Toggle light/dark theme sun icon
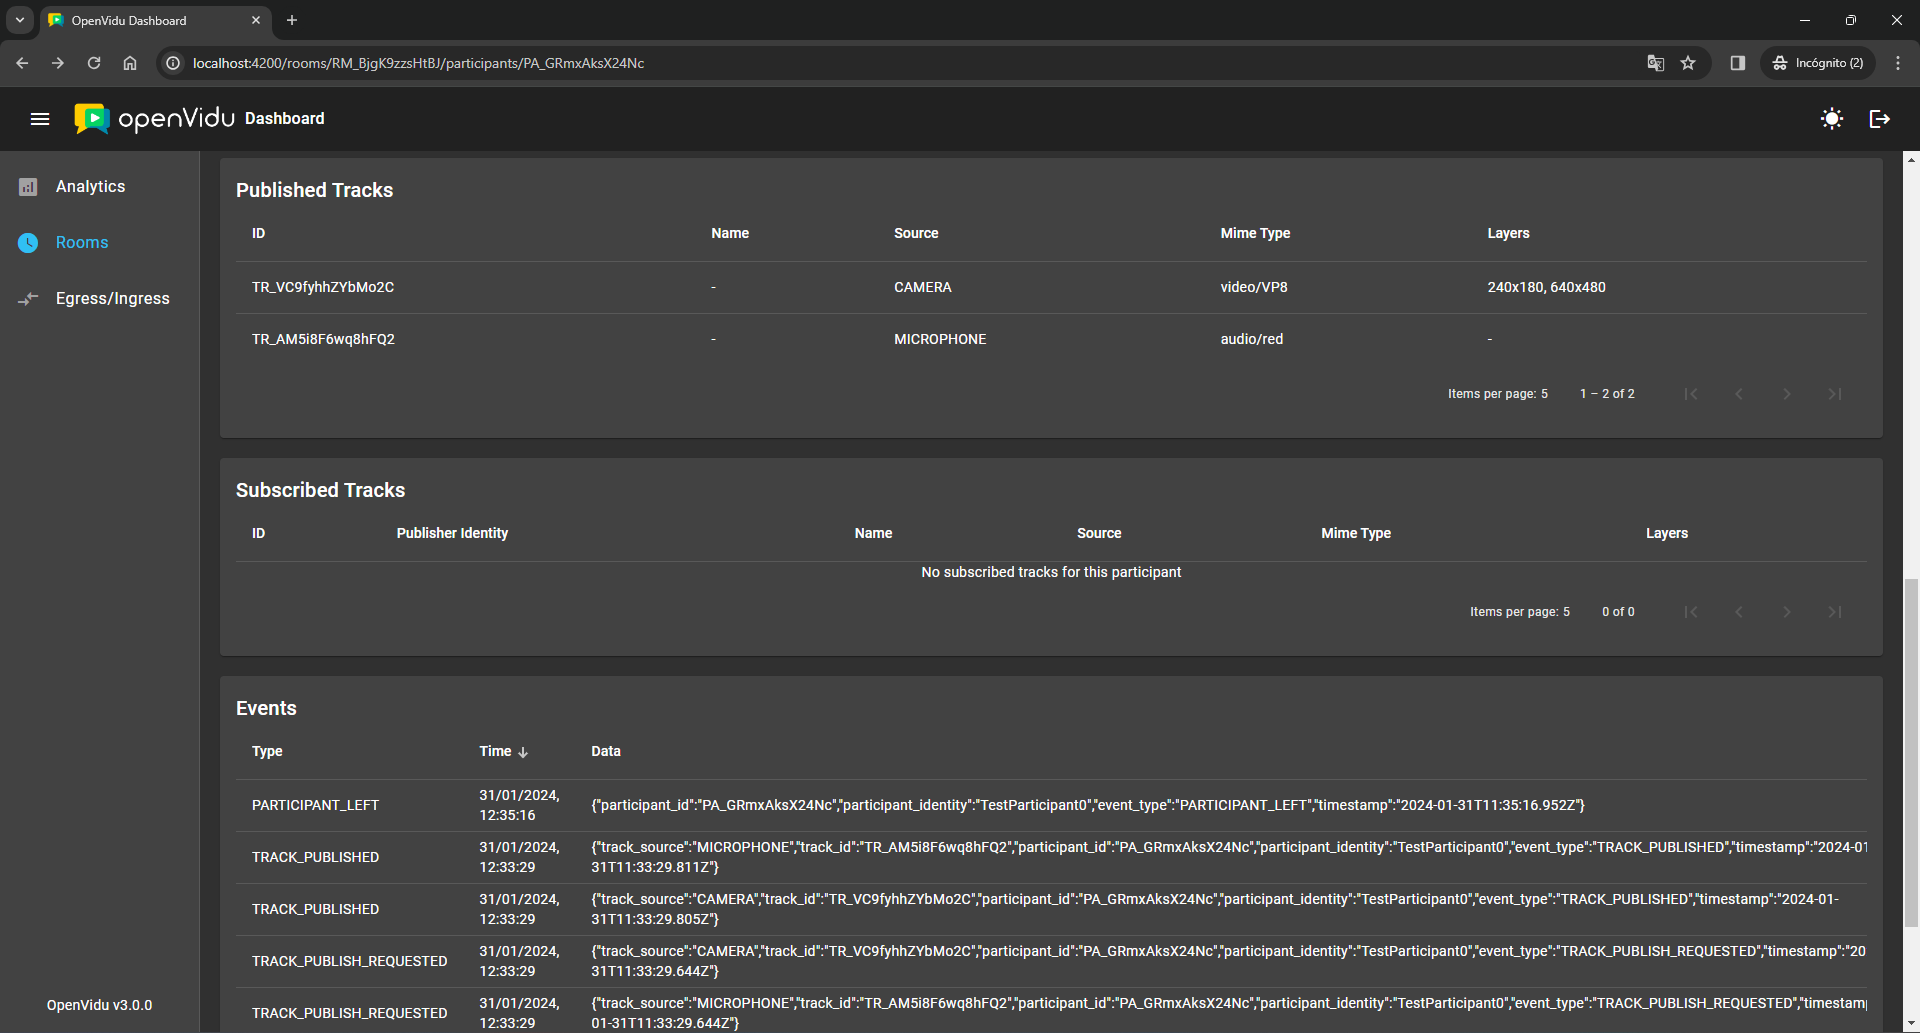 [1831, 119]
